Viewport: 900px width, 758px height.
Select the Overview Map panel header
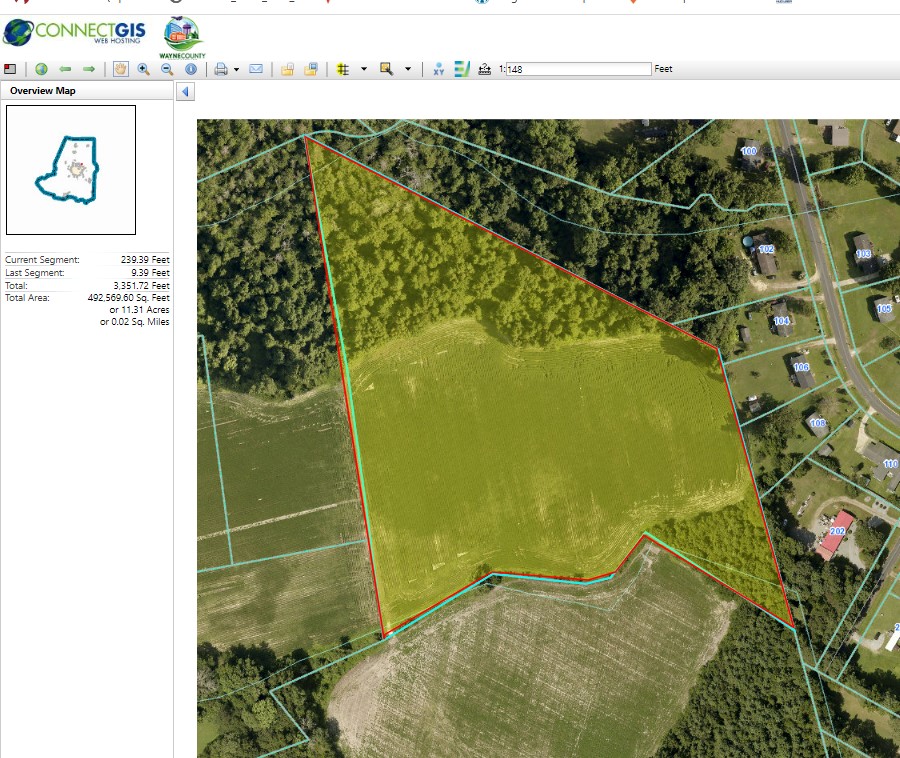point(43,91)
